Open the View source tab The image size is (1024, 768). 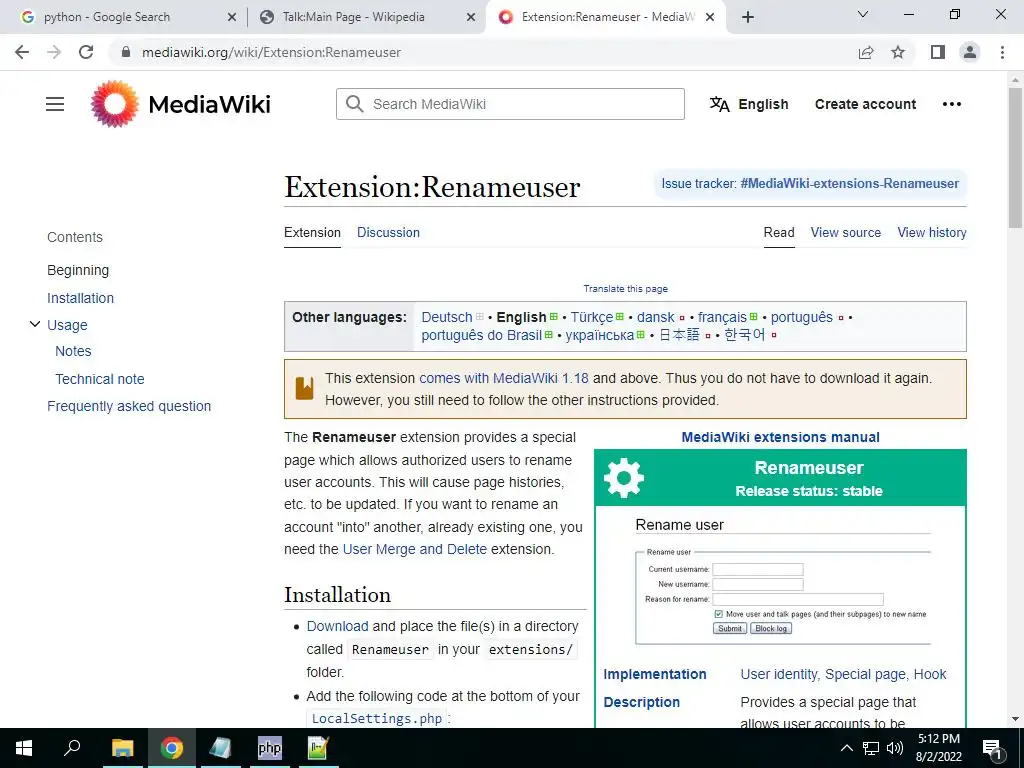pyautogui.click(x=846, y=232)
